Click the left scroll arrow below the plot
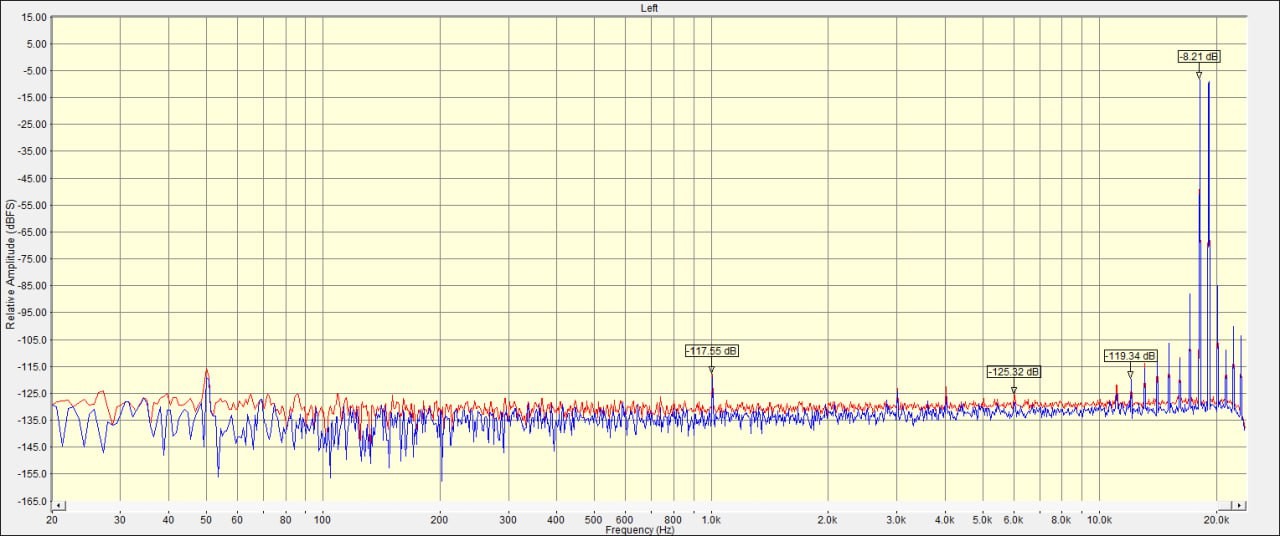The height and width of the screenshot is (536, 1280). point(58,506)
